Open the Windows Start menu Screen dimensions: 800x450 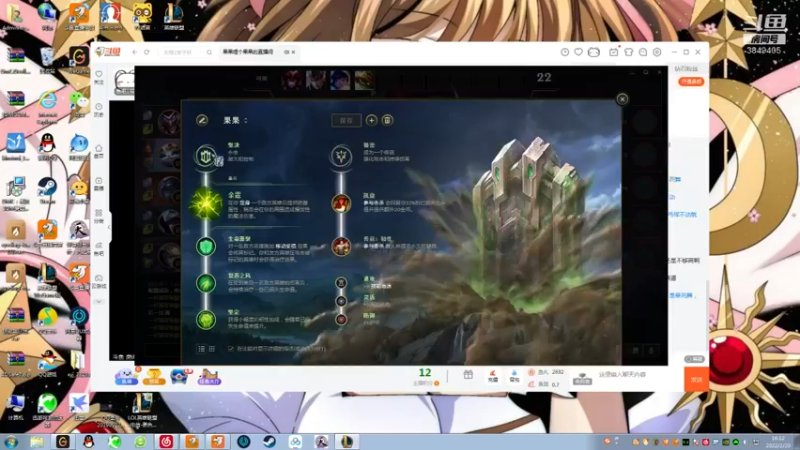tap(11, 441)
